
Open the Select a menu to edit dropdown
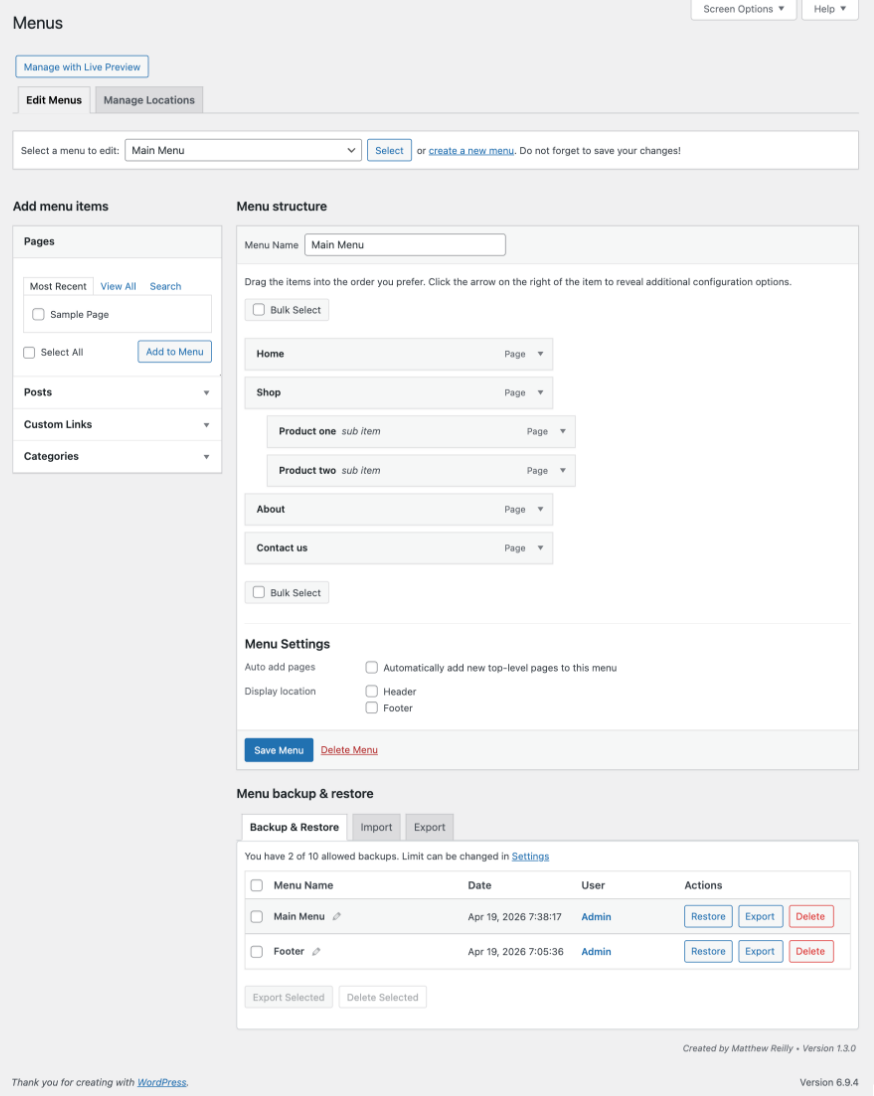point(243,151)
